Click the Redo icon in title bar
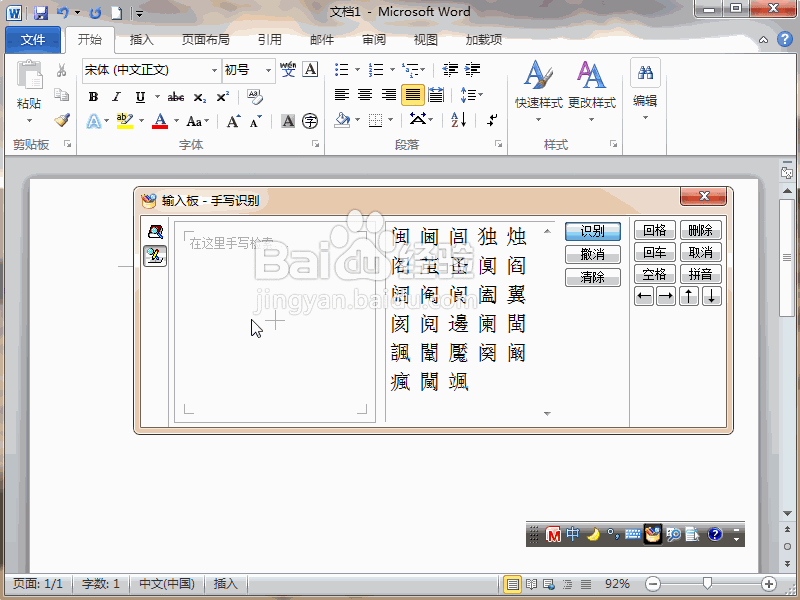Screen dimensions: 800x600 (x=95, y=12)
